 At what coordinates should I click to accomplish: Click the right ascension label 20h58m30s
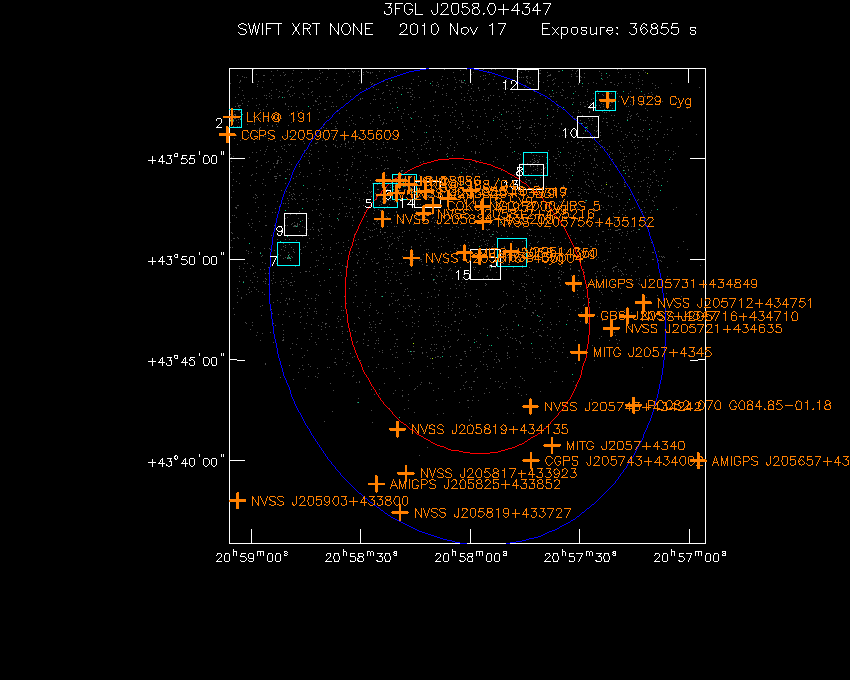point(361,557)
